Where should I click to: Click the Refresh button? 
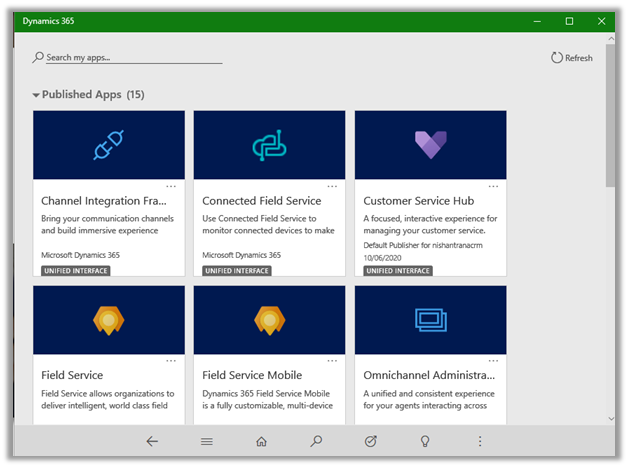click(x=572, y=58)
